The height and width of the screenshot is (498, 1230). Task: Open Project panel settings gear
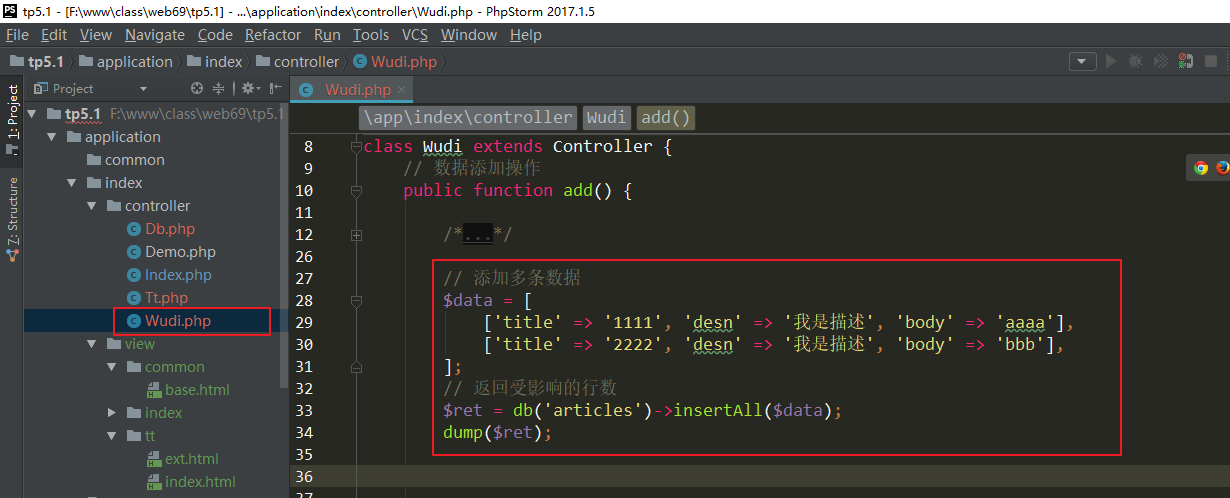coord(247,88)
